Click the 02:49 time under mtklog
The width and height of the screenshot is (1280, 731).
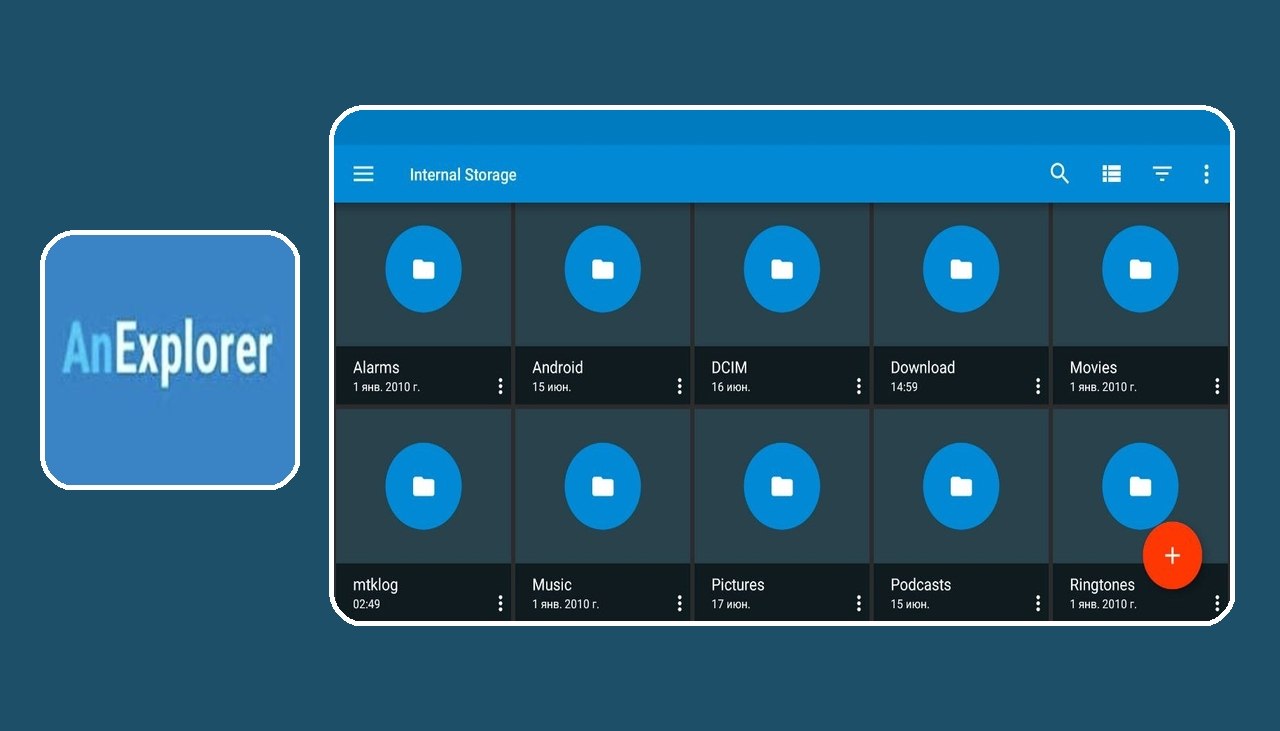[x=366, y=604]
